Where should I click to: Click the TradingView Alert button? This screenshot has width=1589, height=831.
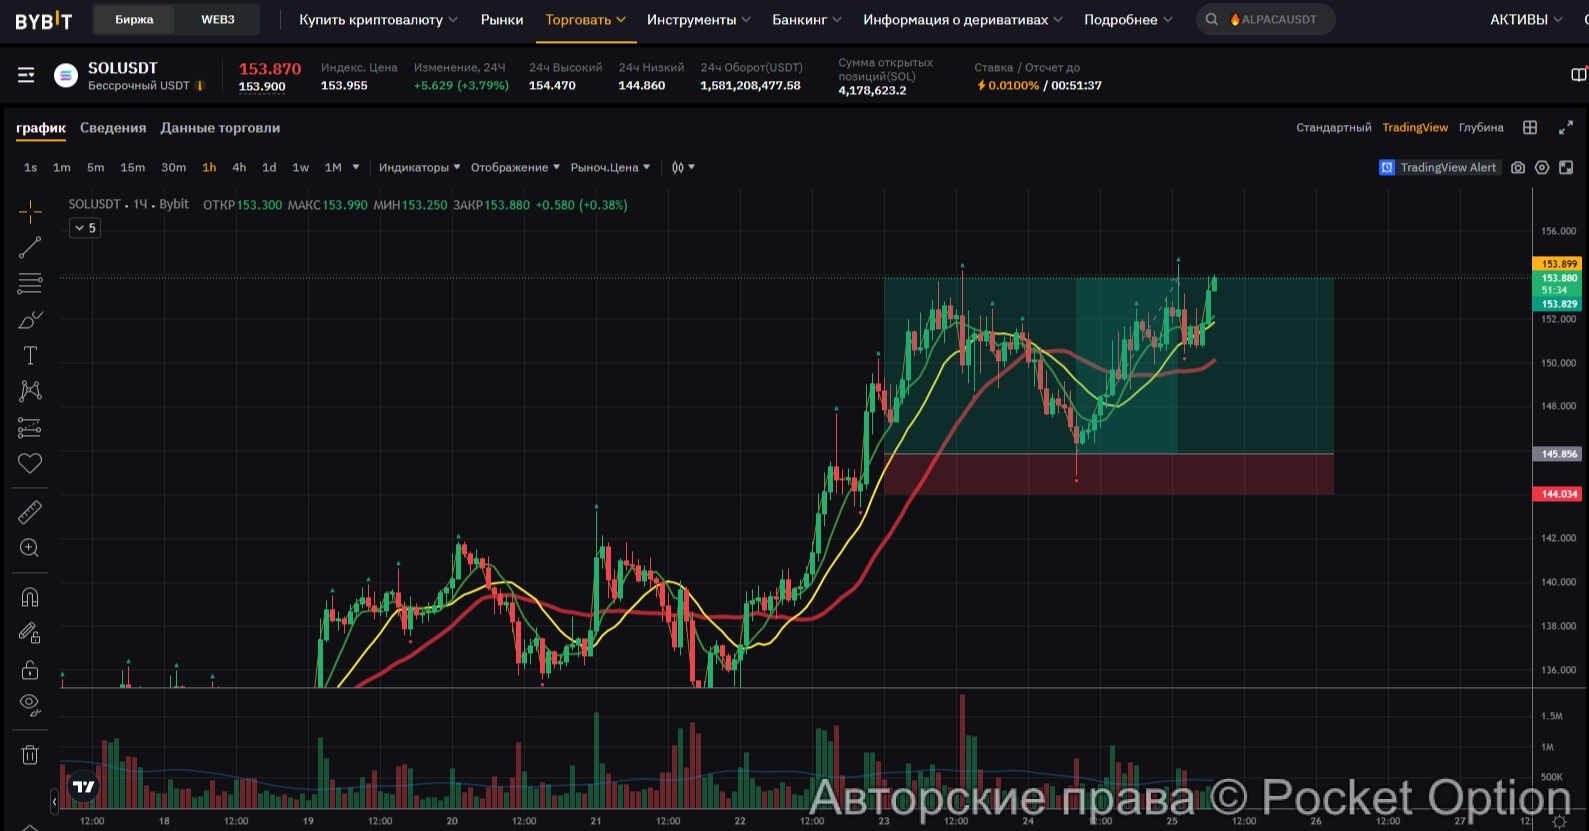1439,168
